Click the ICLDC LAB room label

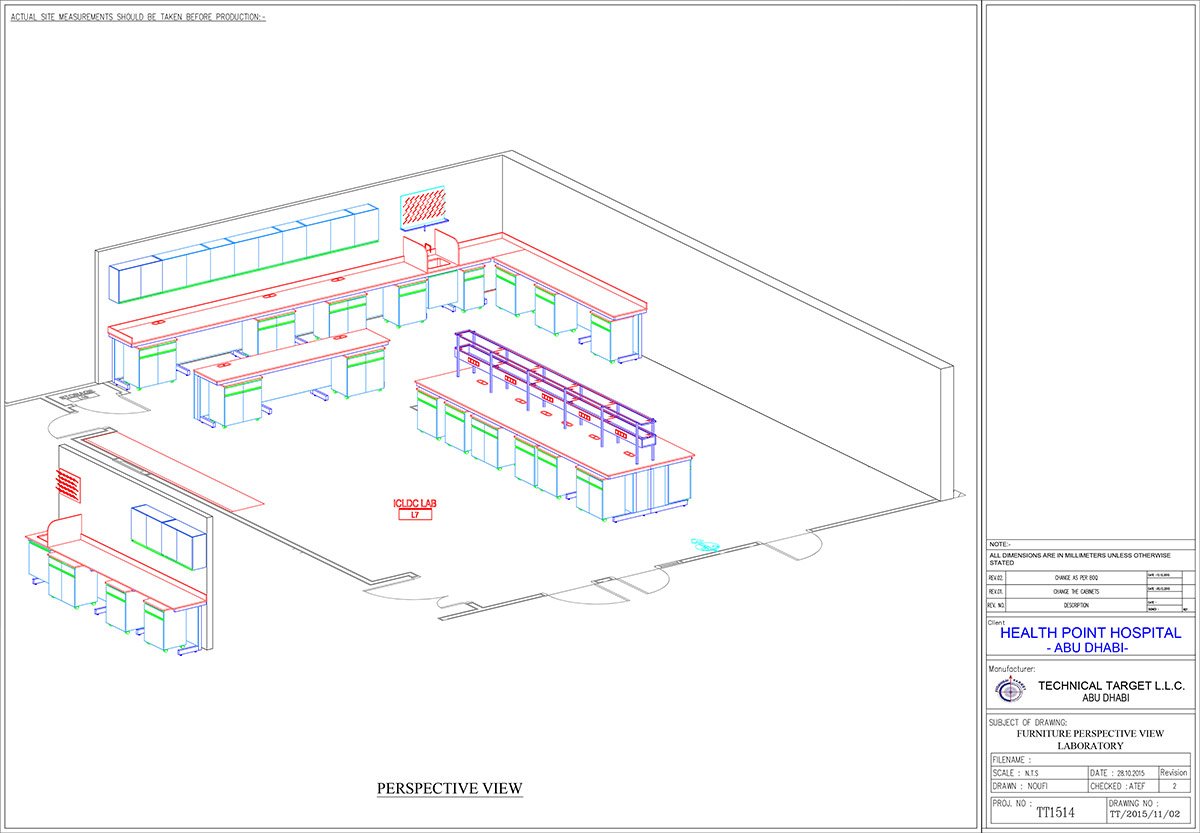pyautogui.click(x=414, y=504)
